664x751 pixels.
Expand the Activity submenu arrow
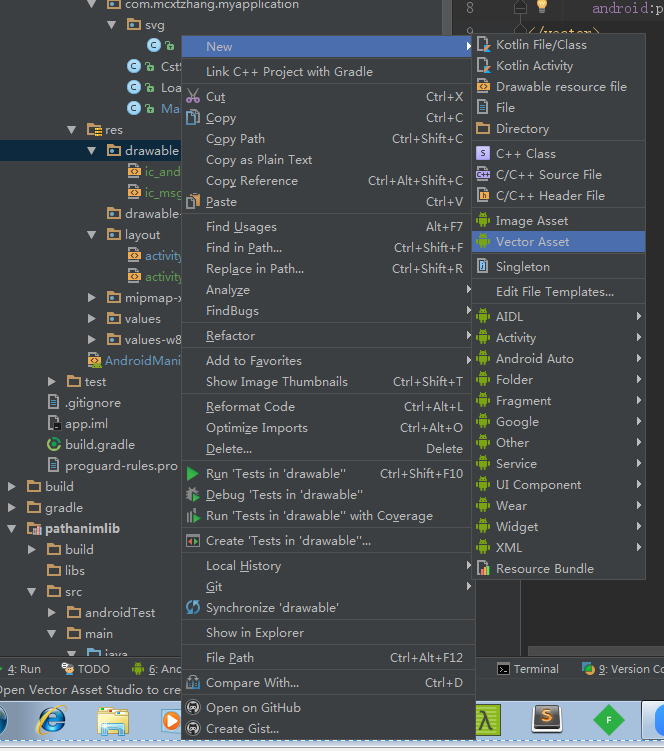[639, 337]
